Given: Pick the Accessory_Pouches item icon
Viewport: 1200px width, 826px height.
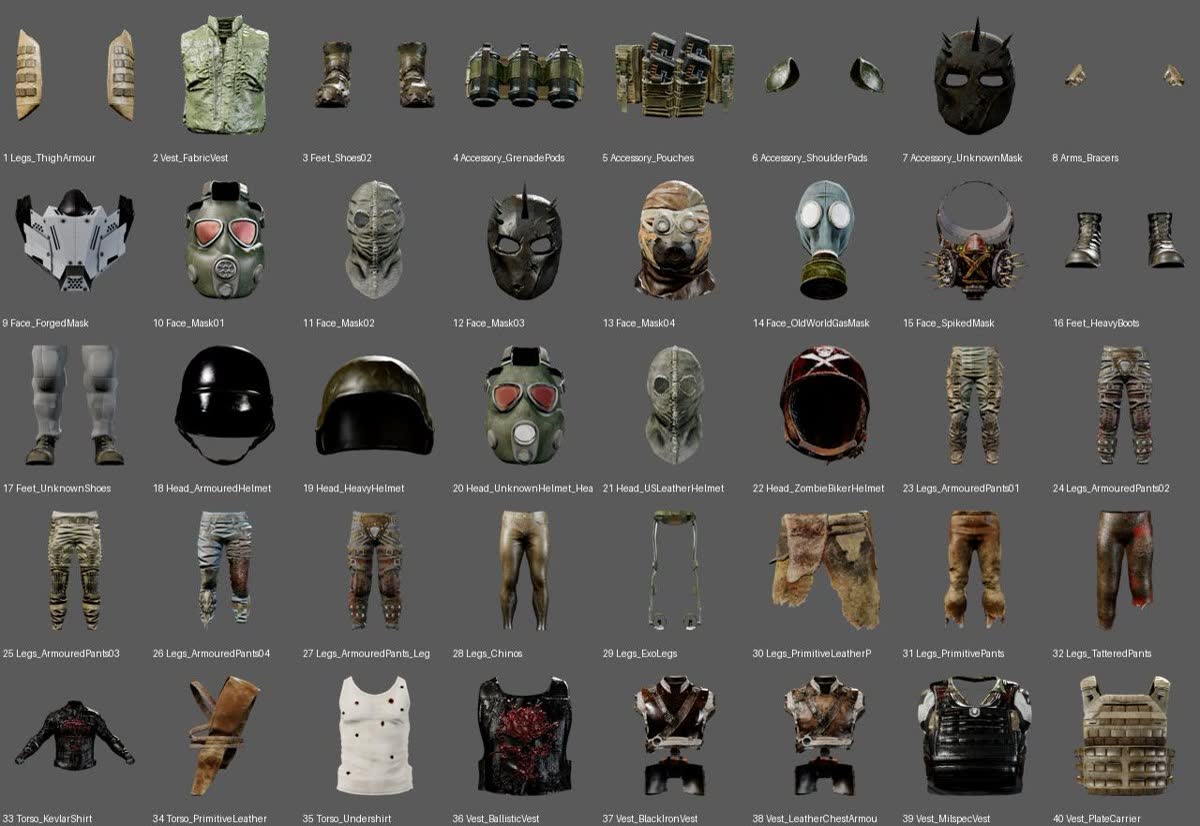Looking at the screenshot, I should pyautogui.click(x=675, y=75).
